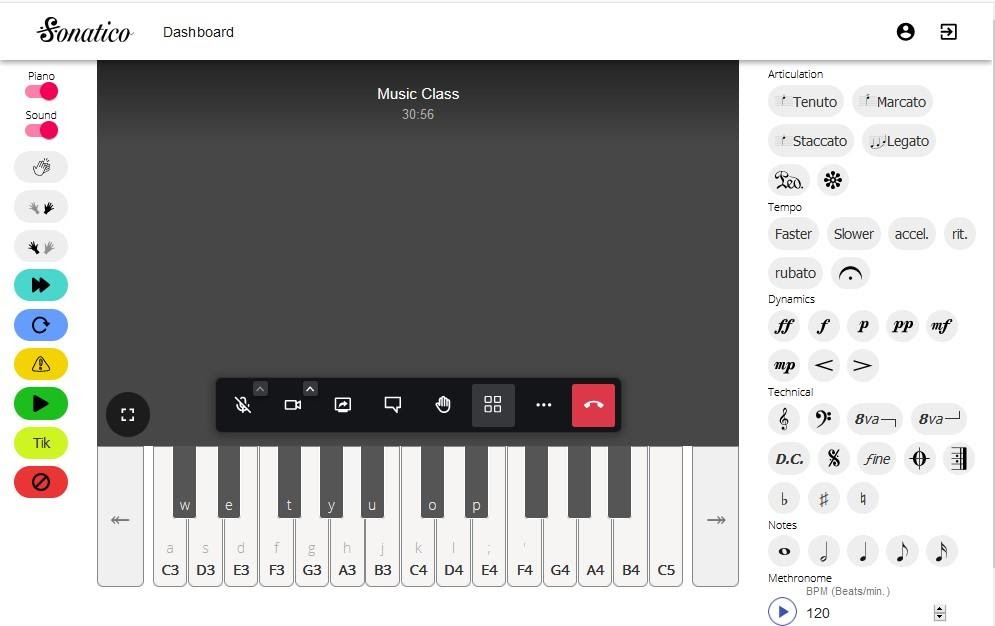Click the teal fast-forward button
This screenshot has height=626, width=995.
tap(41, 285)
